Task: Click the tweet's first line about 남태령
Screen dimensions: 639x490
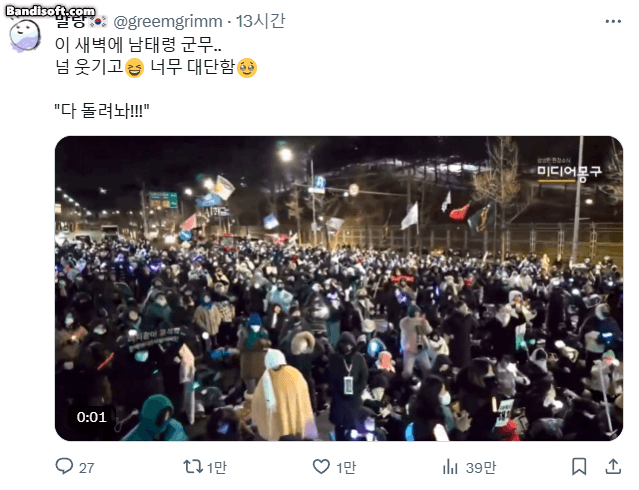Action: click(139, 44)
